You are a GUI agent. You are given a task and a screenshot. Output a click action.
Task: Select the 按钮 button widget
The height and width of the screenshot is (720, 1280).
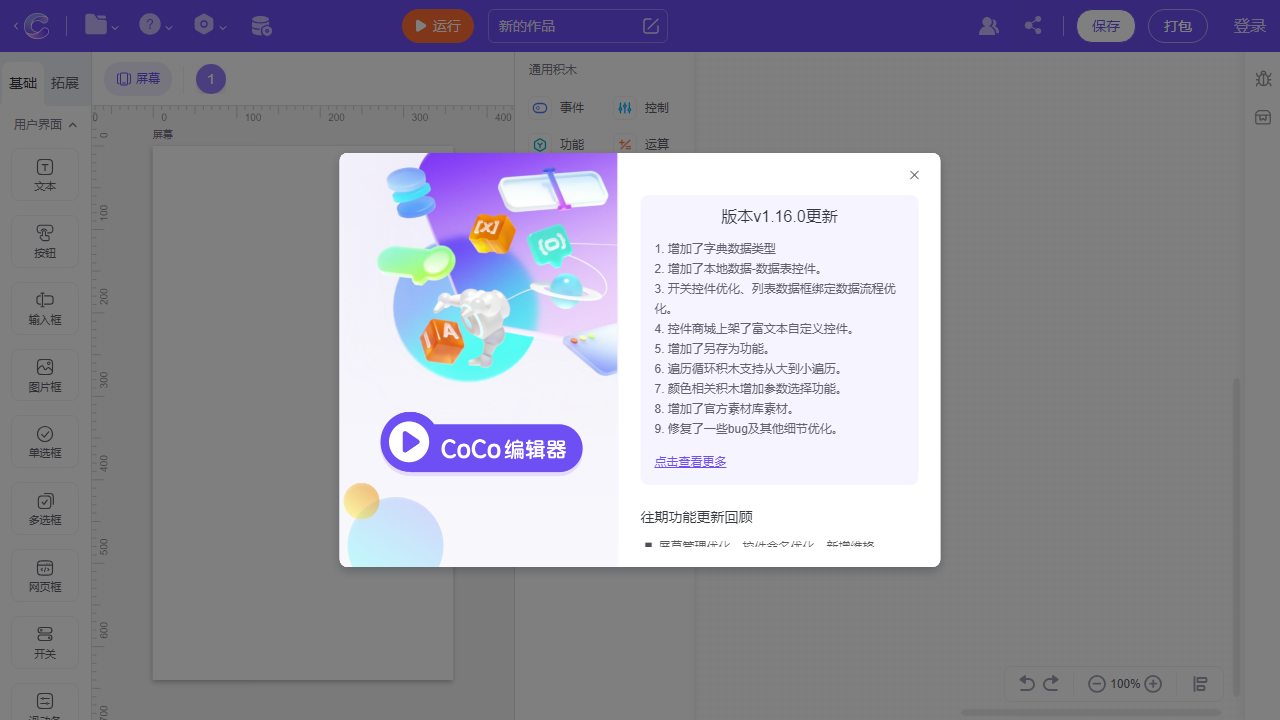click(x=45, y=241)
